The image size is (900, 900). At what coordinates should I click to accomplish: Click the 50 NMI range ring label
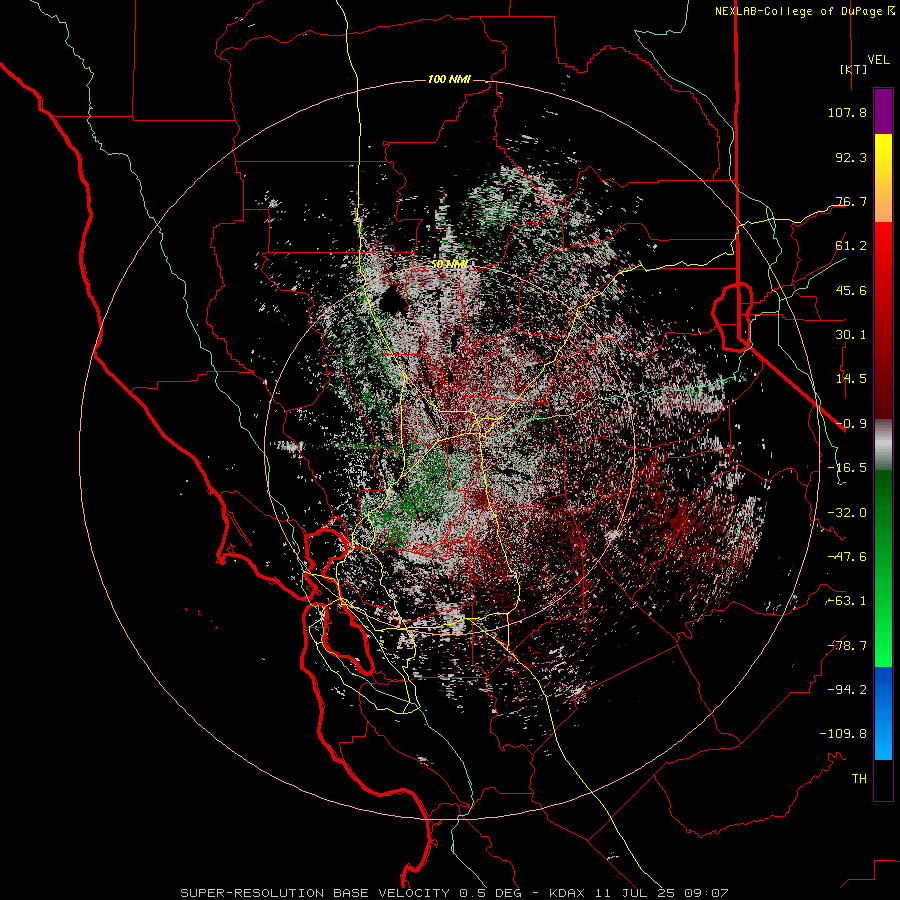click(449, 264)
